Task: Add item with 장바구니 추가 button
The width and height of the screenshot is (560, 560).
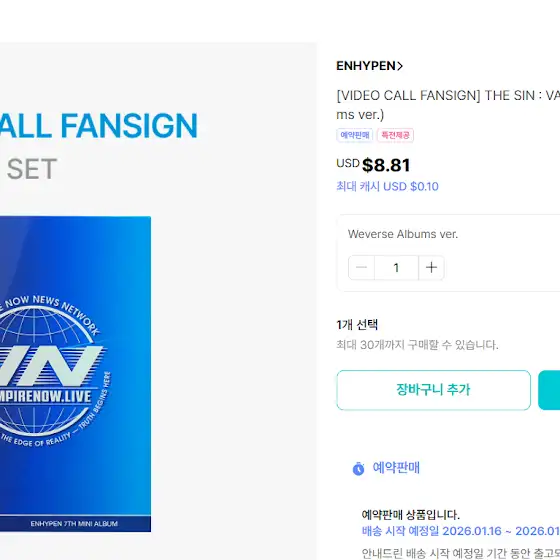Action: pyautogui.click(x=433, y=390)
